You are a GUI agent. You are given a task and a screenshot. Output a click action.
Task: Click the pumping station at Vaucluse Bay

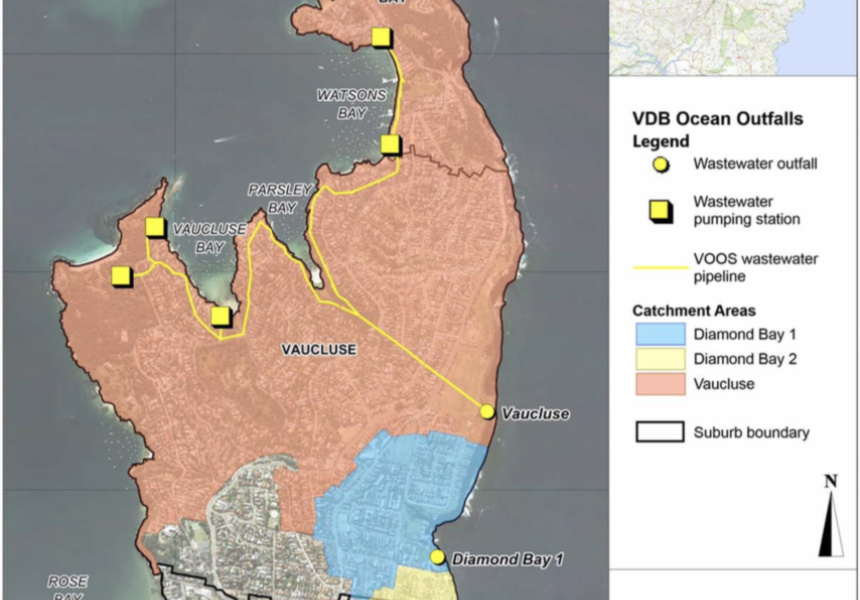tap(153, 228)
